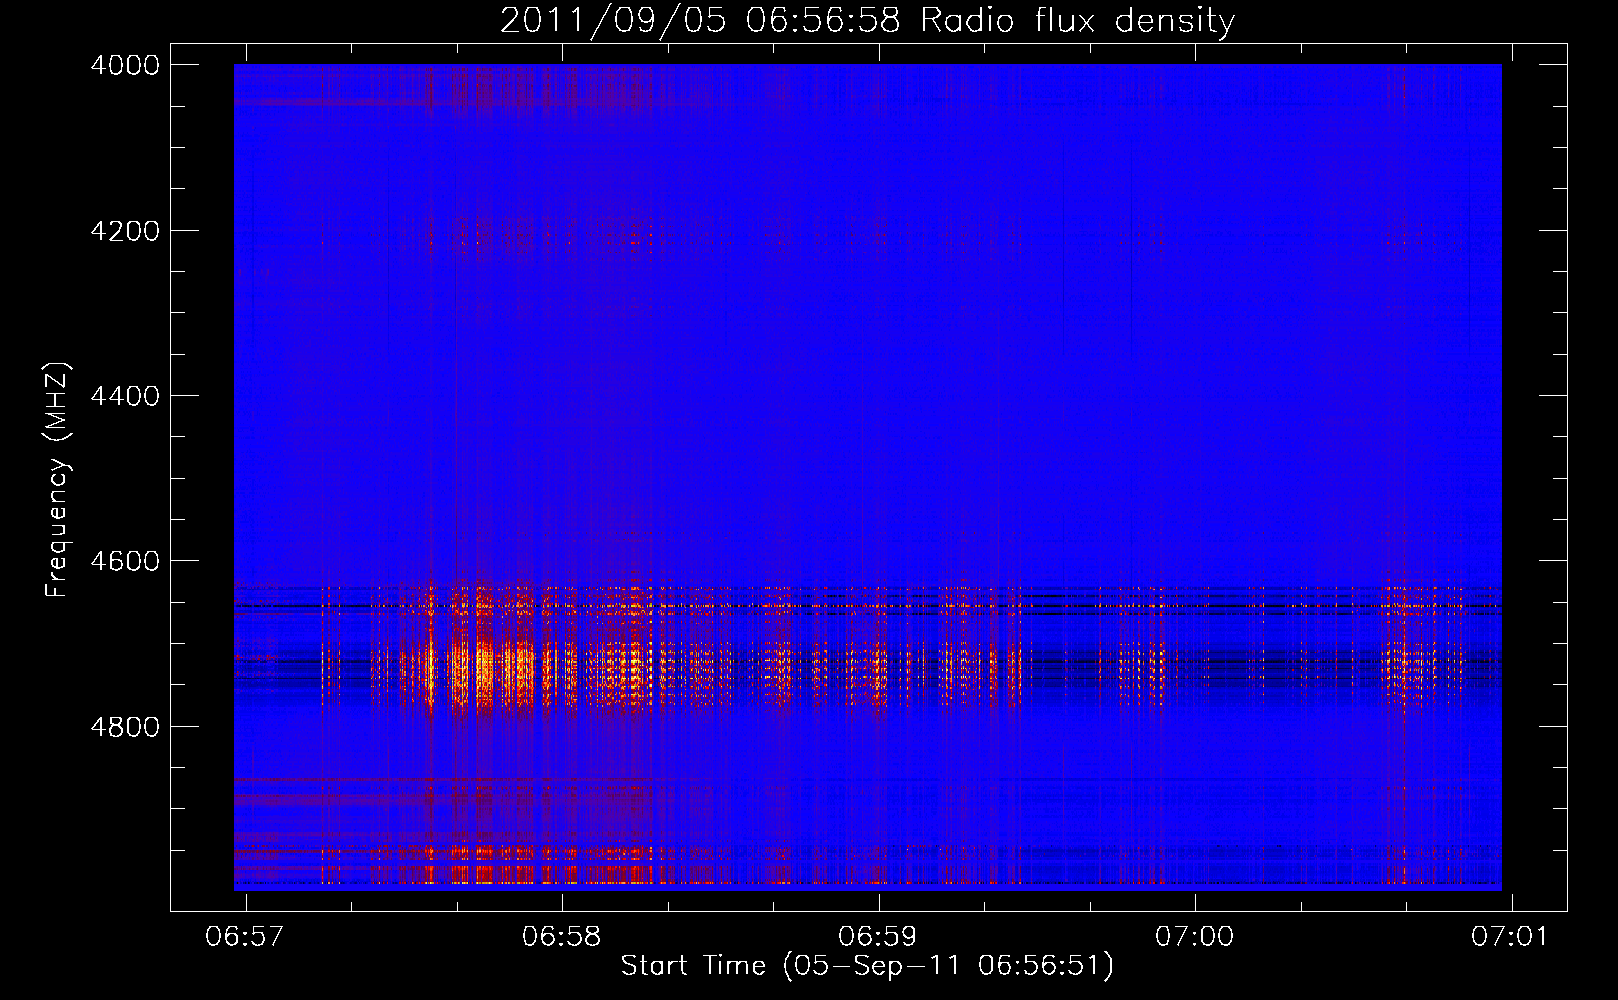
Task: Click the plot title '2011/09/05 06:56:58 Radio flux density'
Action: (867, 21)
